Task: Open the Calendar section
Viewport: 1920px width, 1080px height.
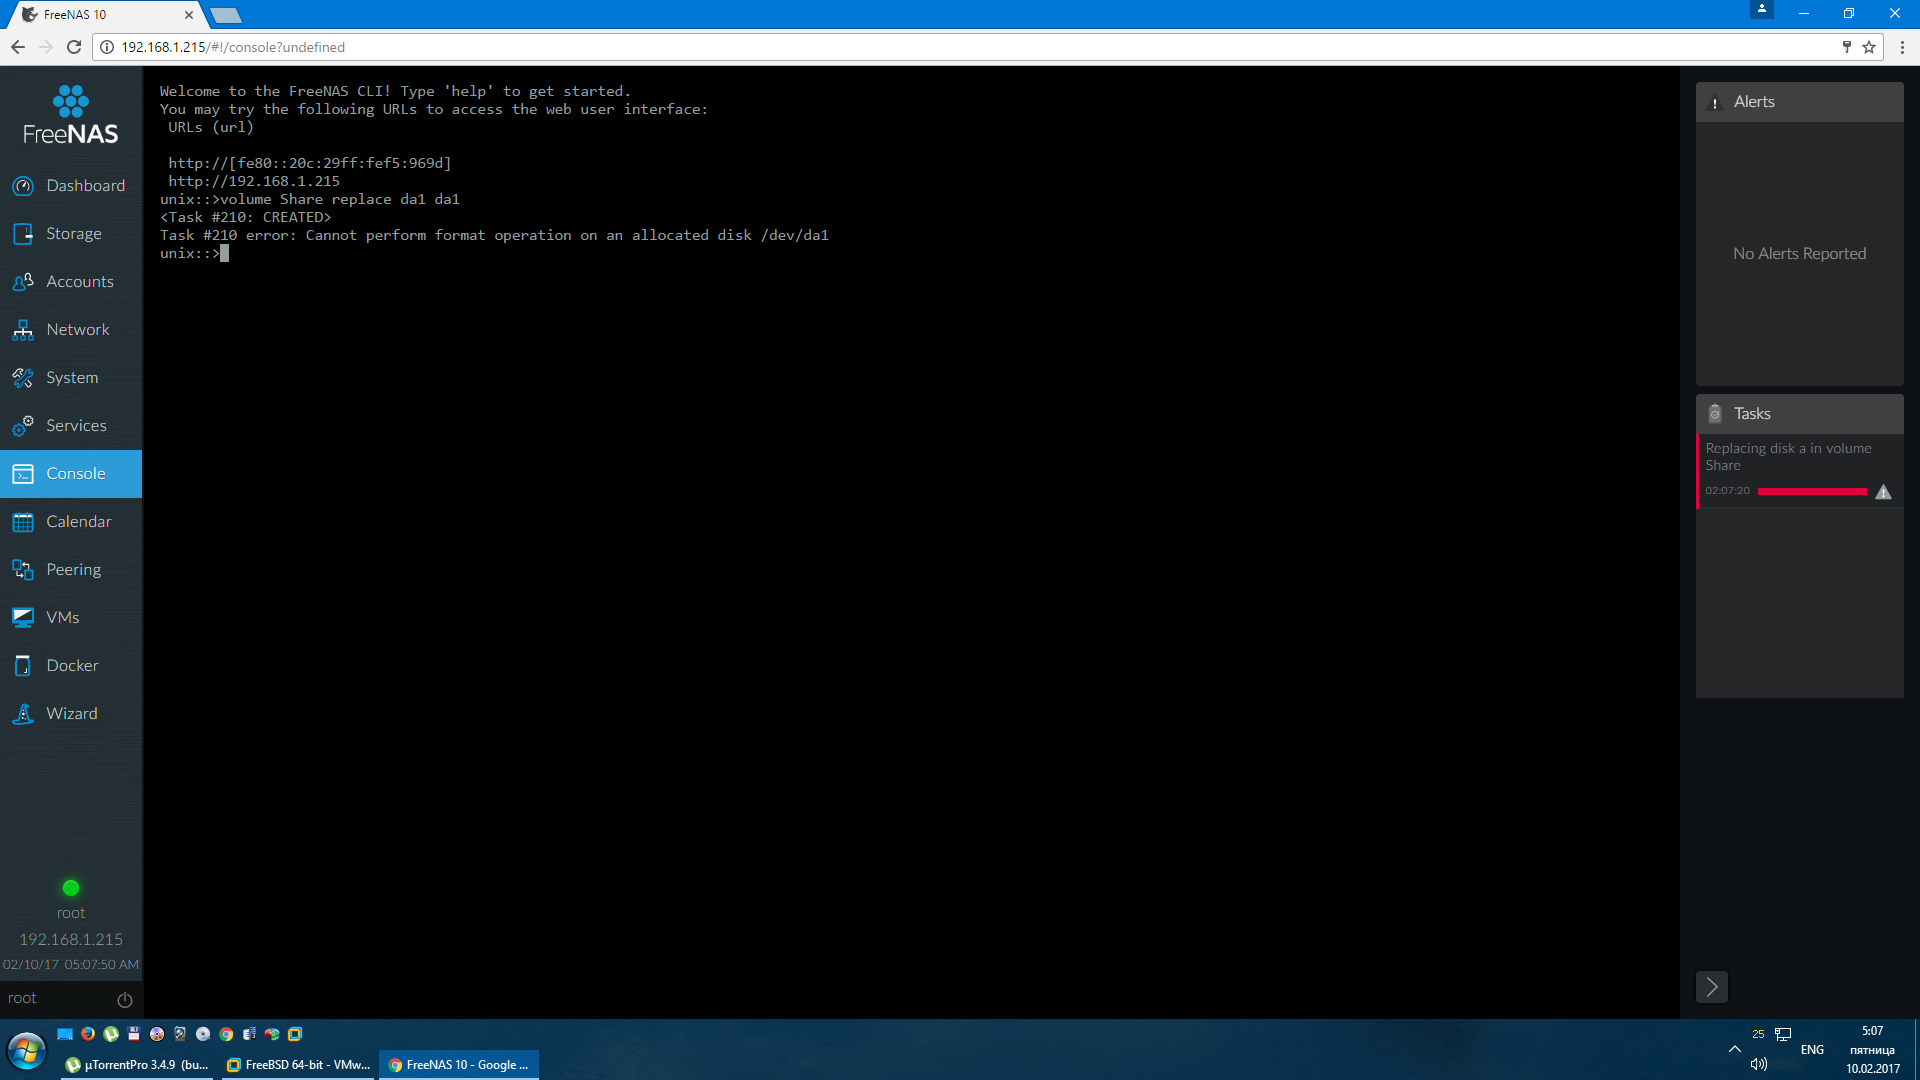Action: point(71,522)
